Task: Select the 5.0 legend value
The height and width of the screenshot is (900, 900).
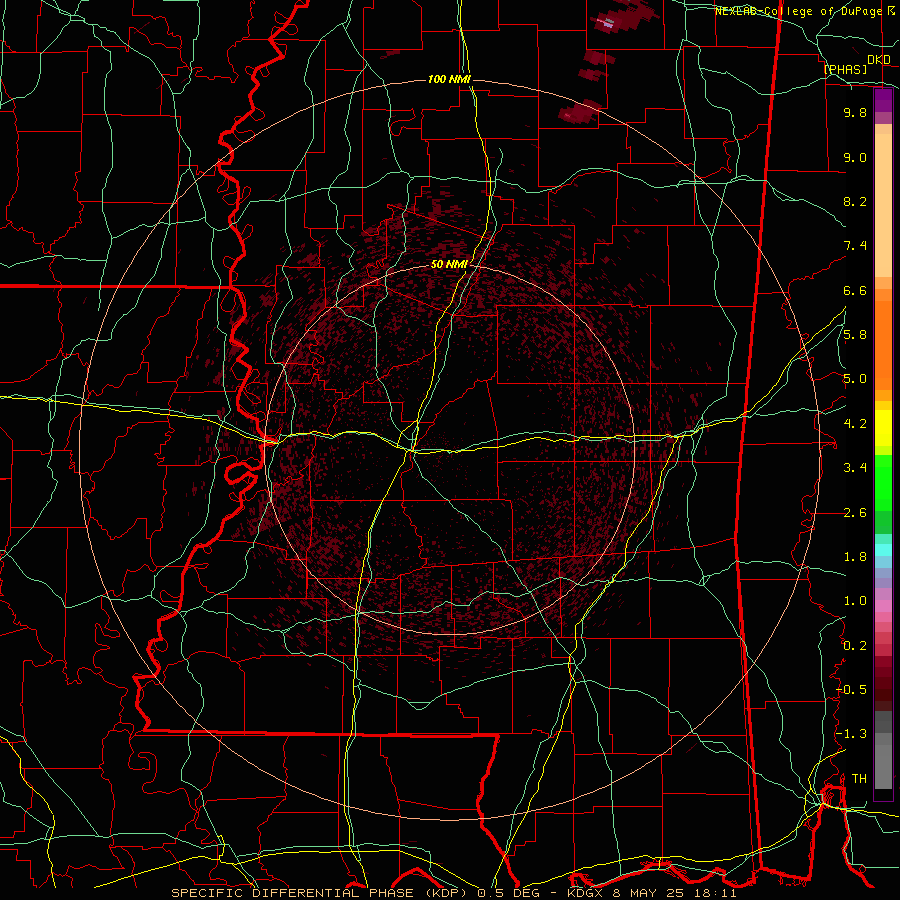Action: click(855, 379)
